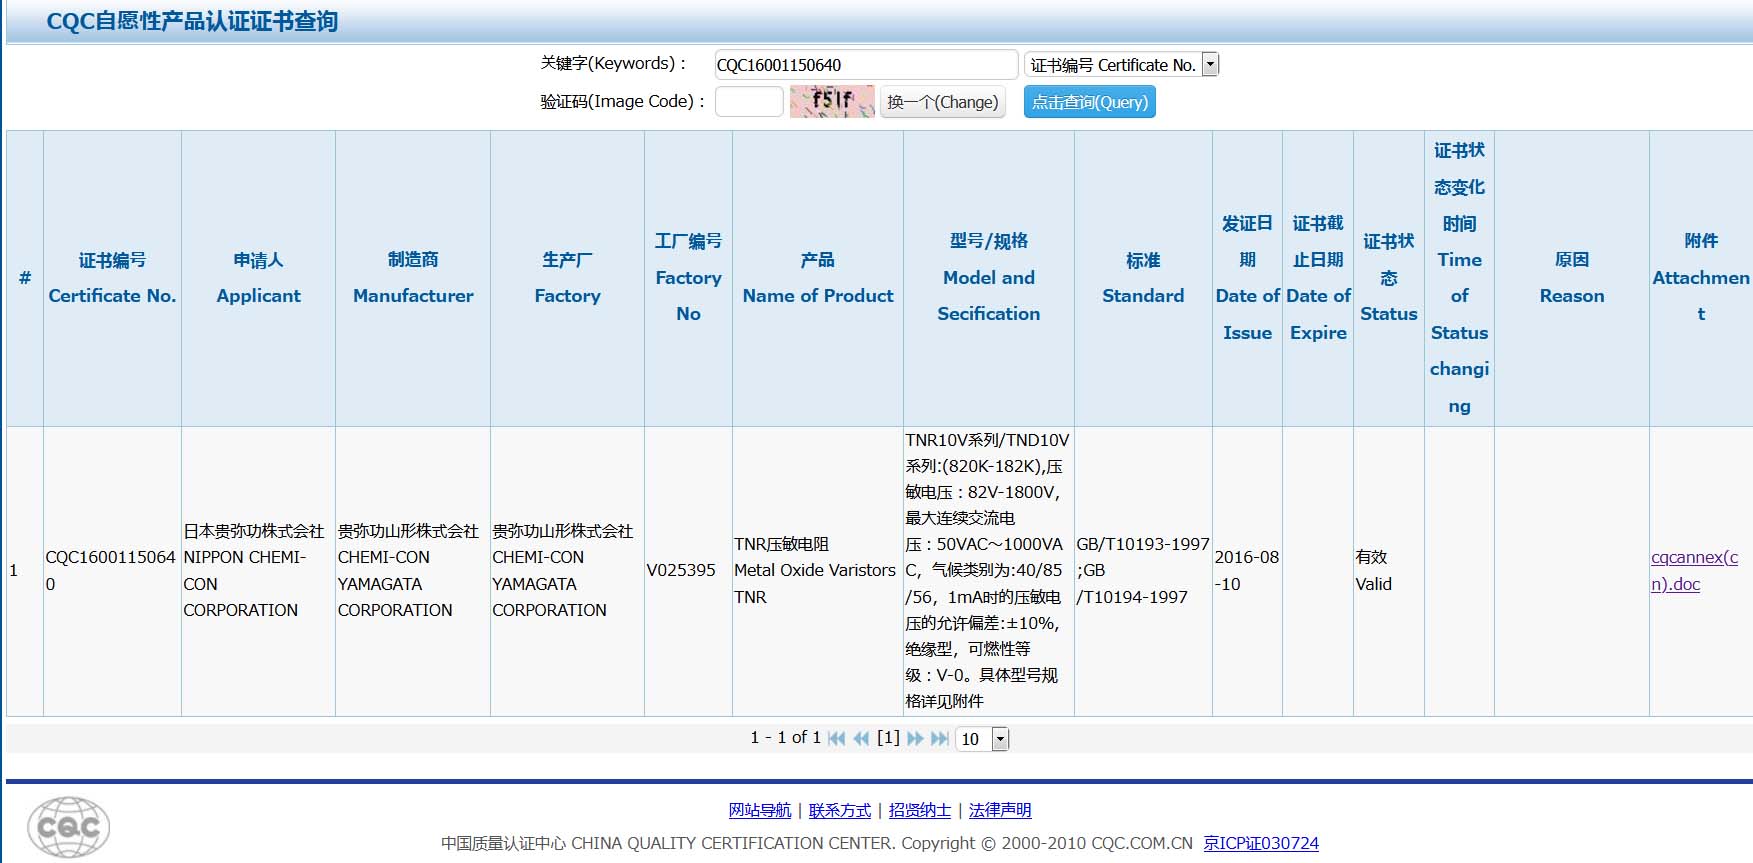1753x863 pixels.
Task: Select the 有效 Valid status cell
Action: (x=1389, y=571)
